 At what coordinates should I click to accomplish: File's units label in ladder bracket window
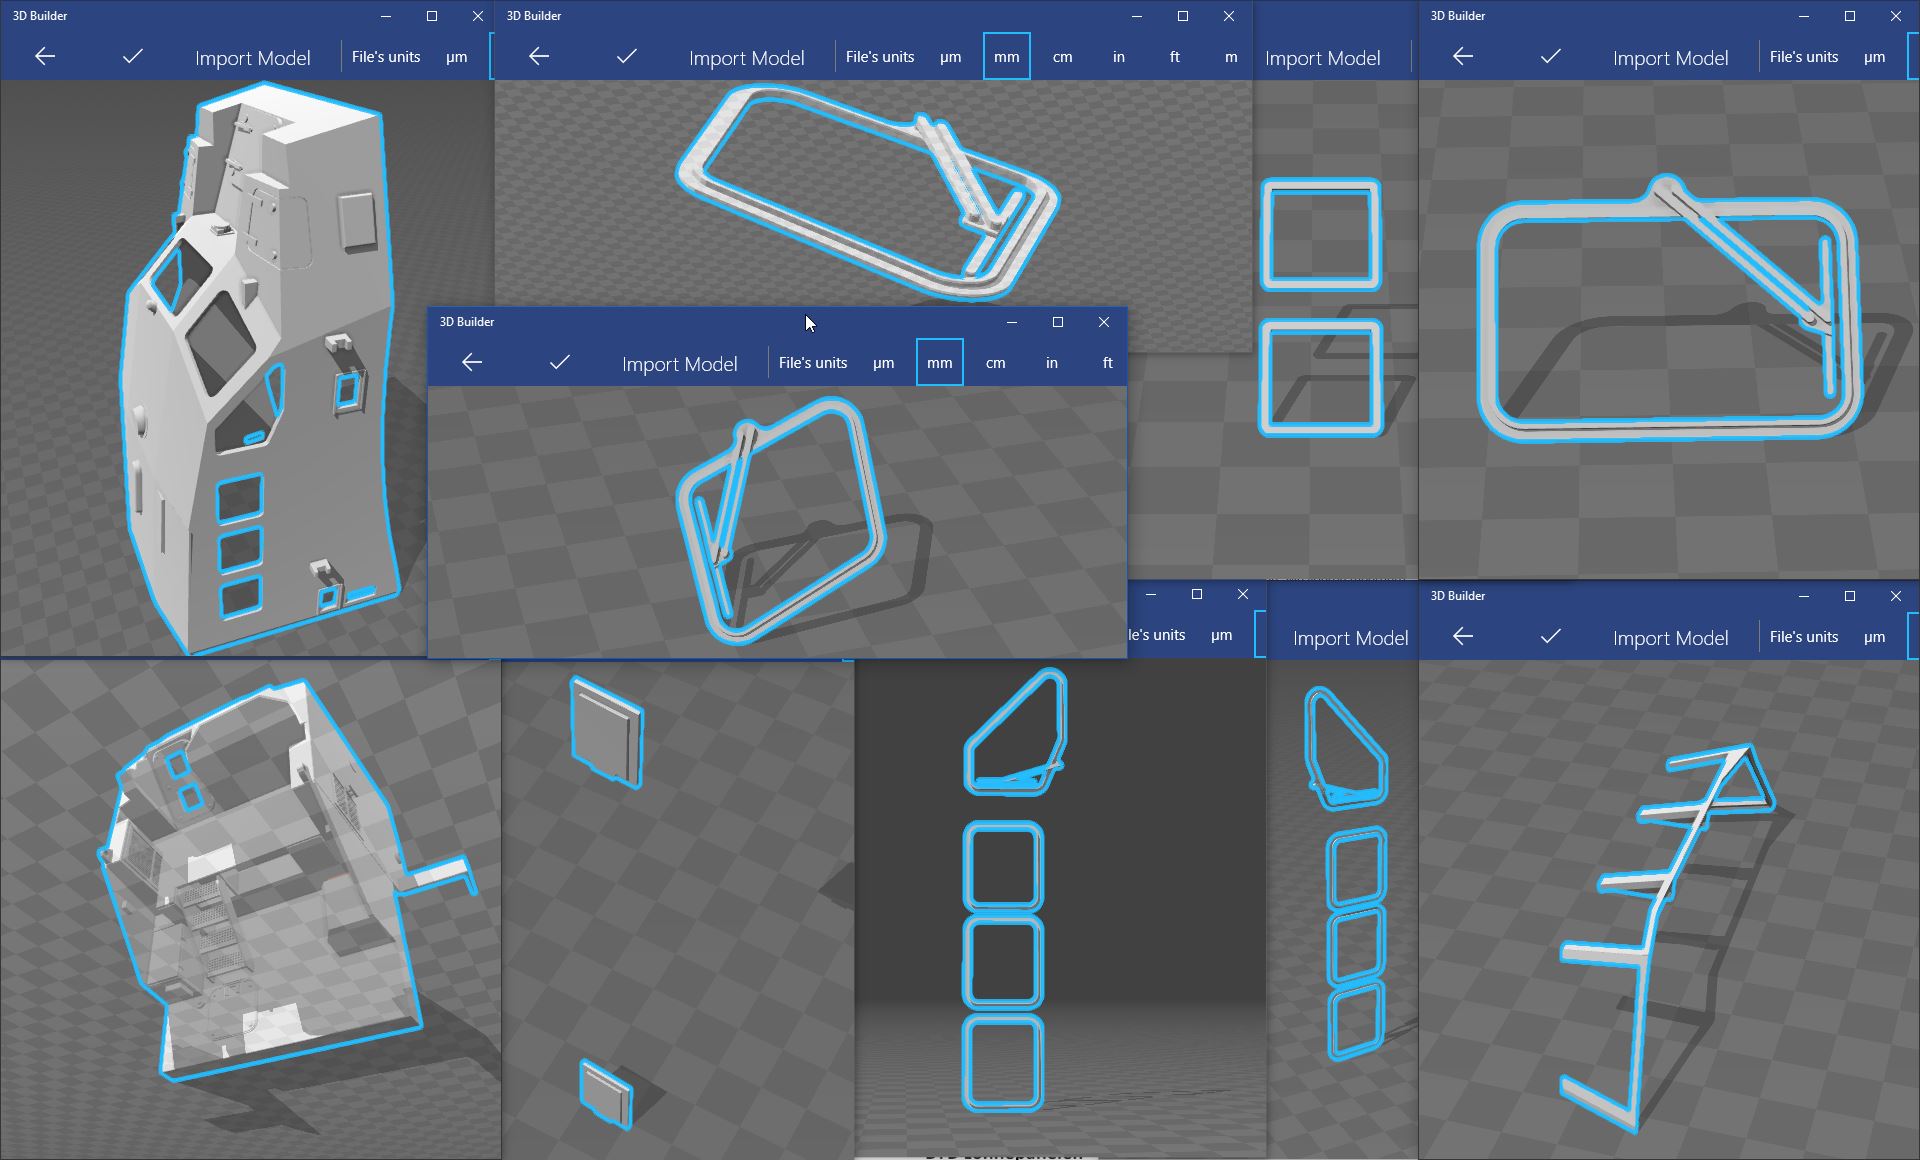click(x=1804, y=637)
